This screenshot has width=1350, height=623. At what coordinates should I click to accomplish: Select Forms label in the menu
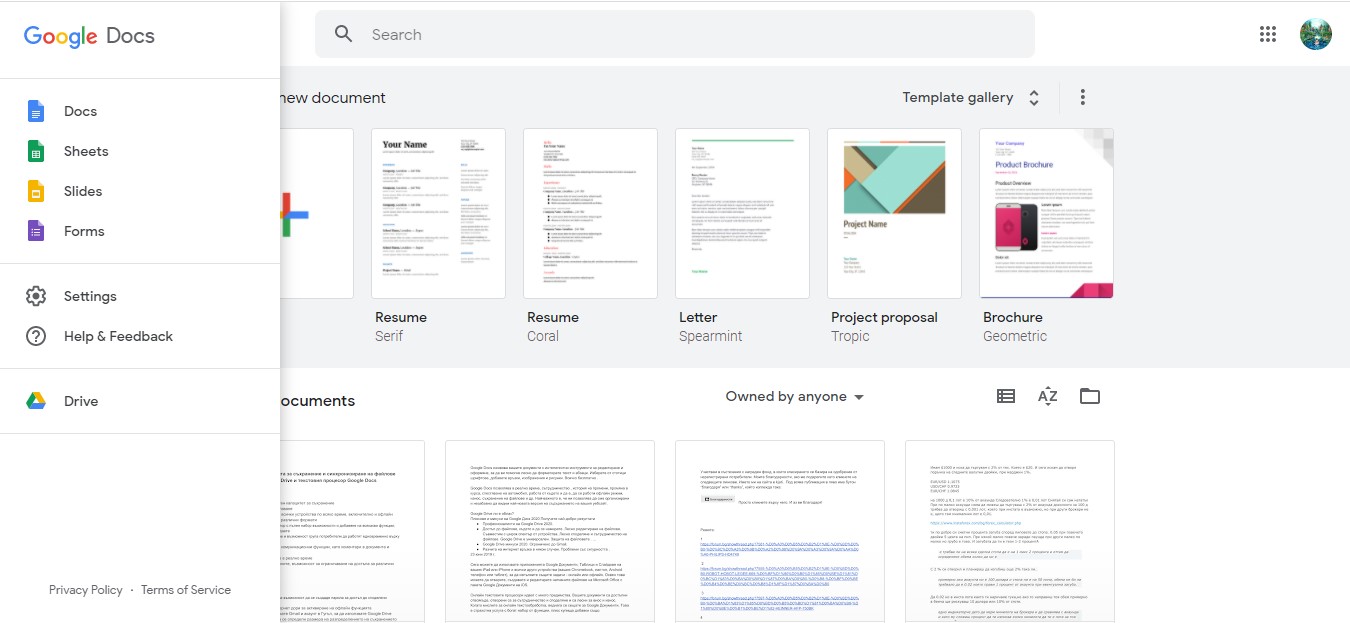point(84,231)
